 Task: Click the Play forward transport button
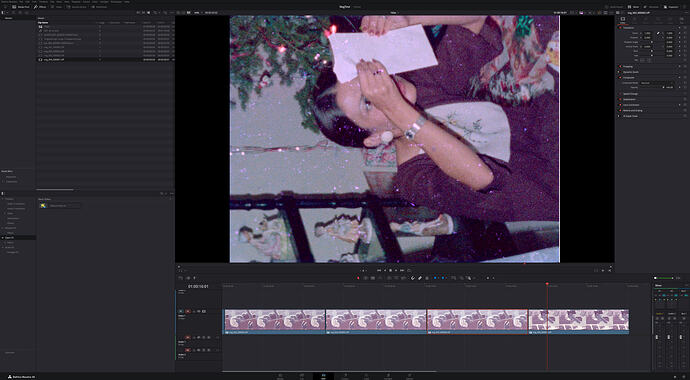tap(396, 270)
